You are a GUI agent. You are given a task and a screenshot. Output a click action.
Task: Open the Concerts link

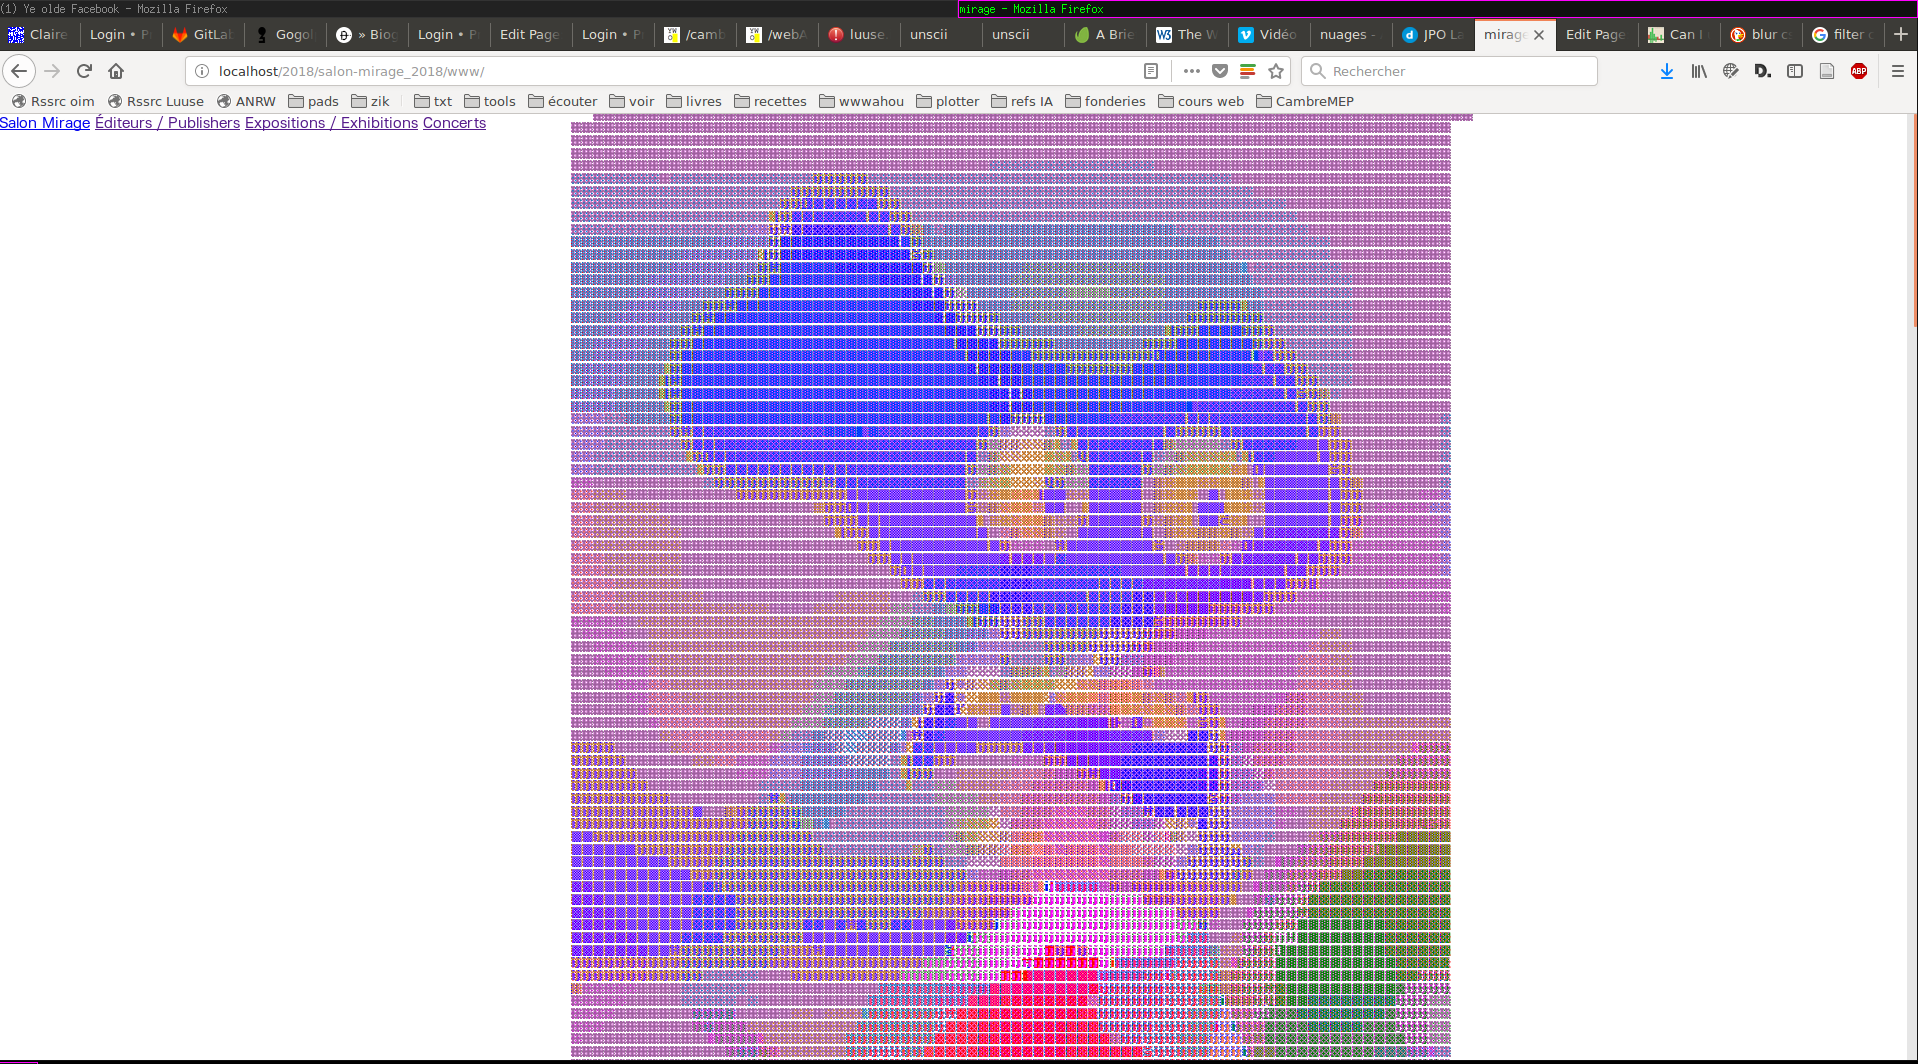click(454, 123)
